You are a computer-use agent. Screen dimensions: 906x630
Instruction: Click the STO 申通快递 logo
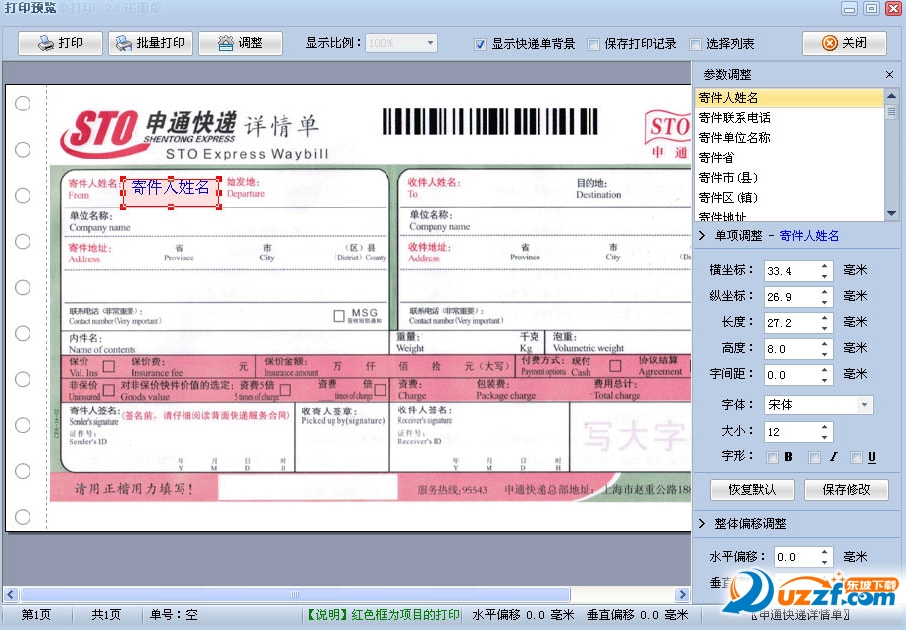148,133
